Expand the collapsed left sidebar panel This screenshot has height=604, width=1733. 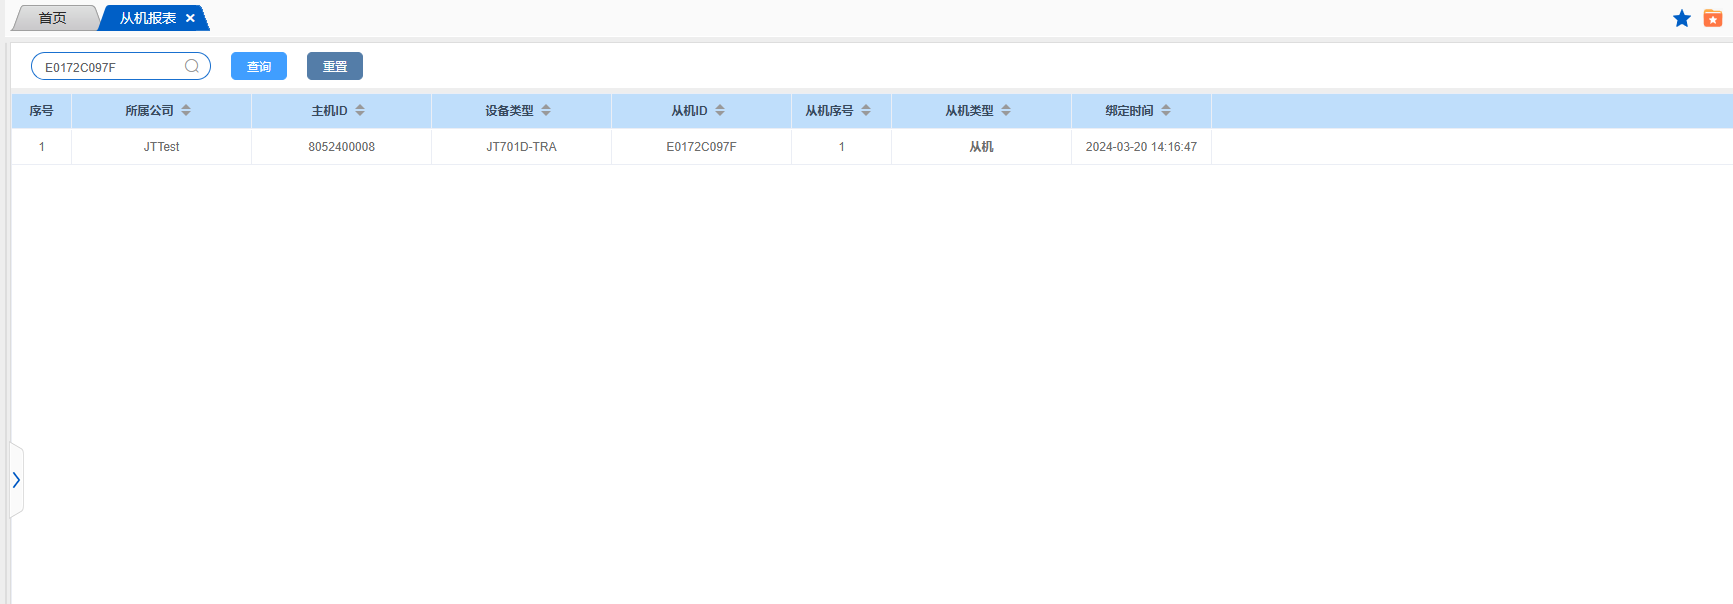tap(16, 480)
